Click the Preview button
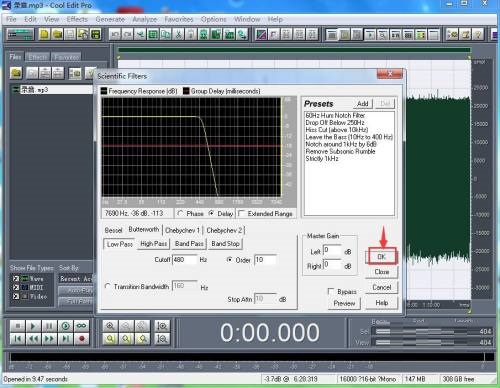Image resolution: width=500 pixels, height=388 pixels. coord(344,303)
